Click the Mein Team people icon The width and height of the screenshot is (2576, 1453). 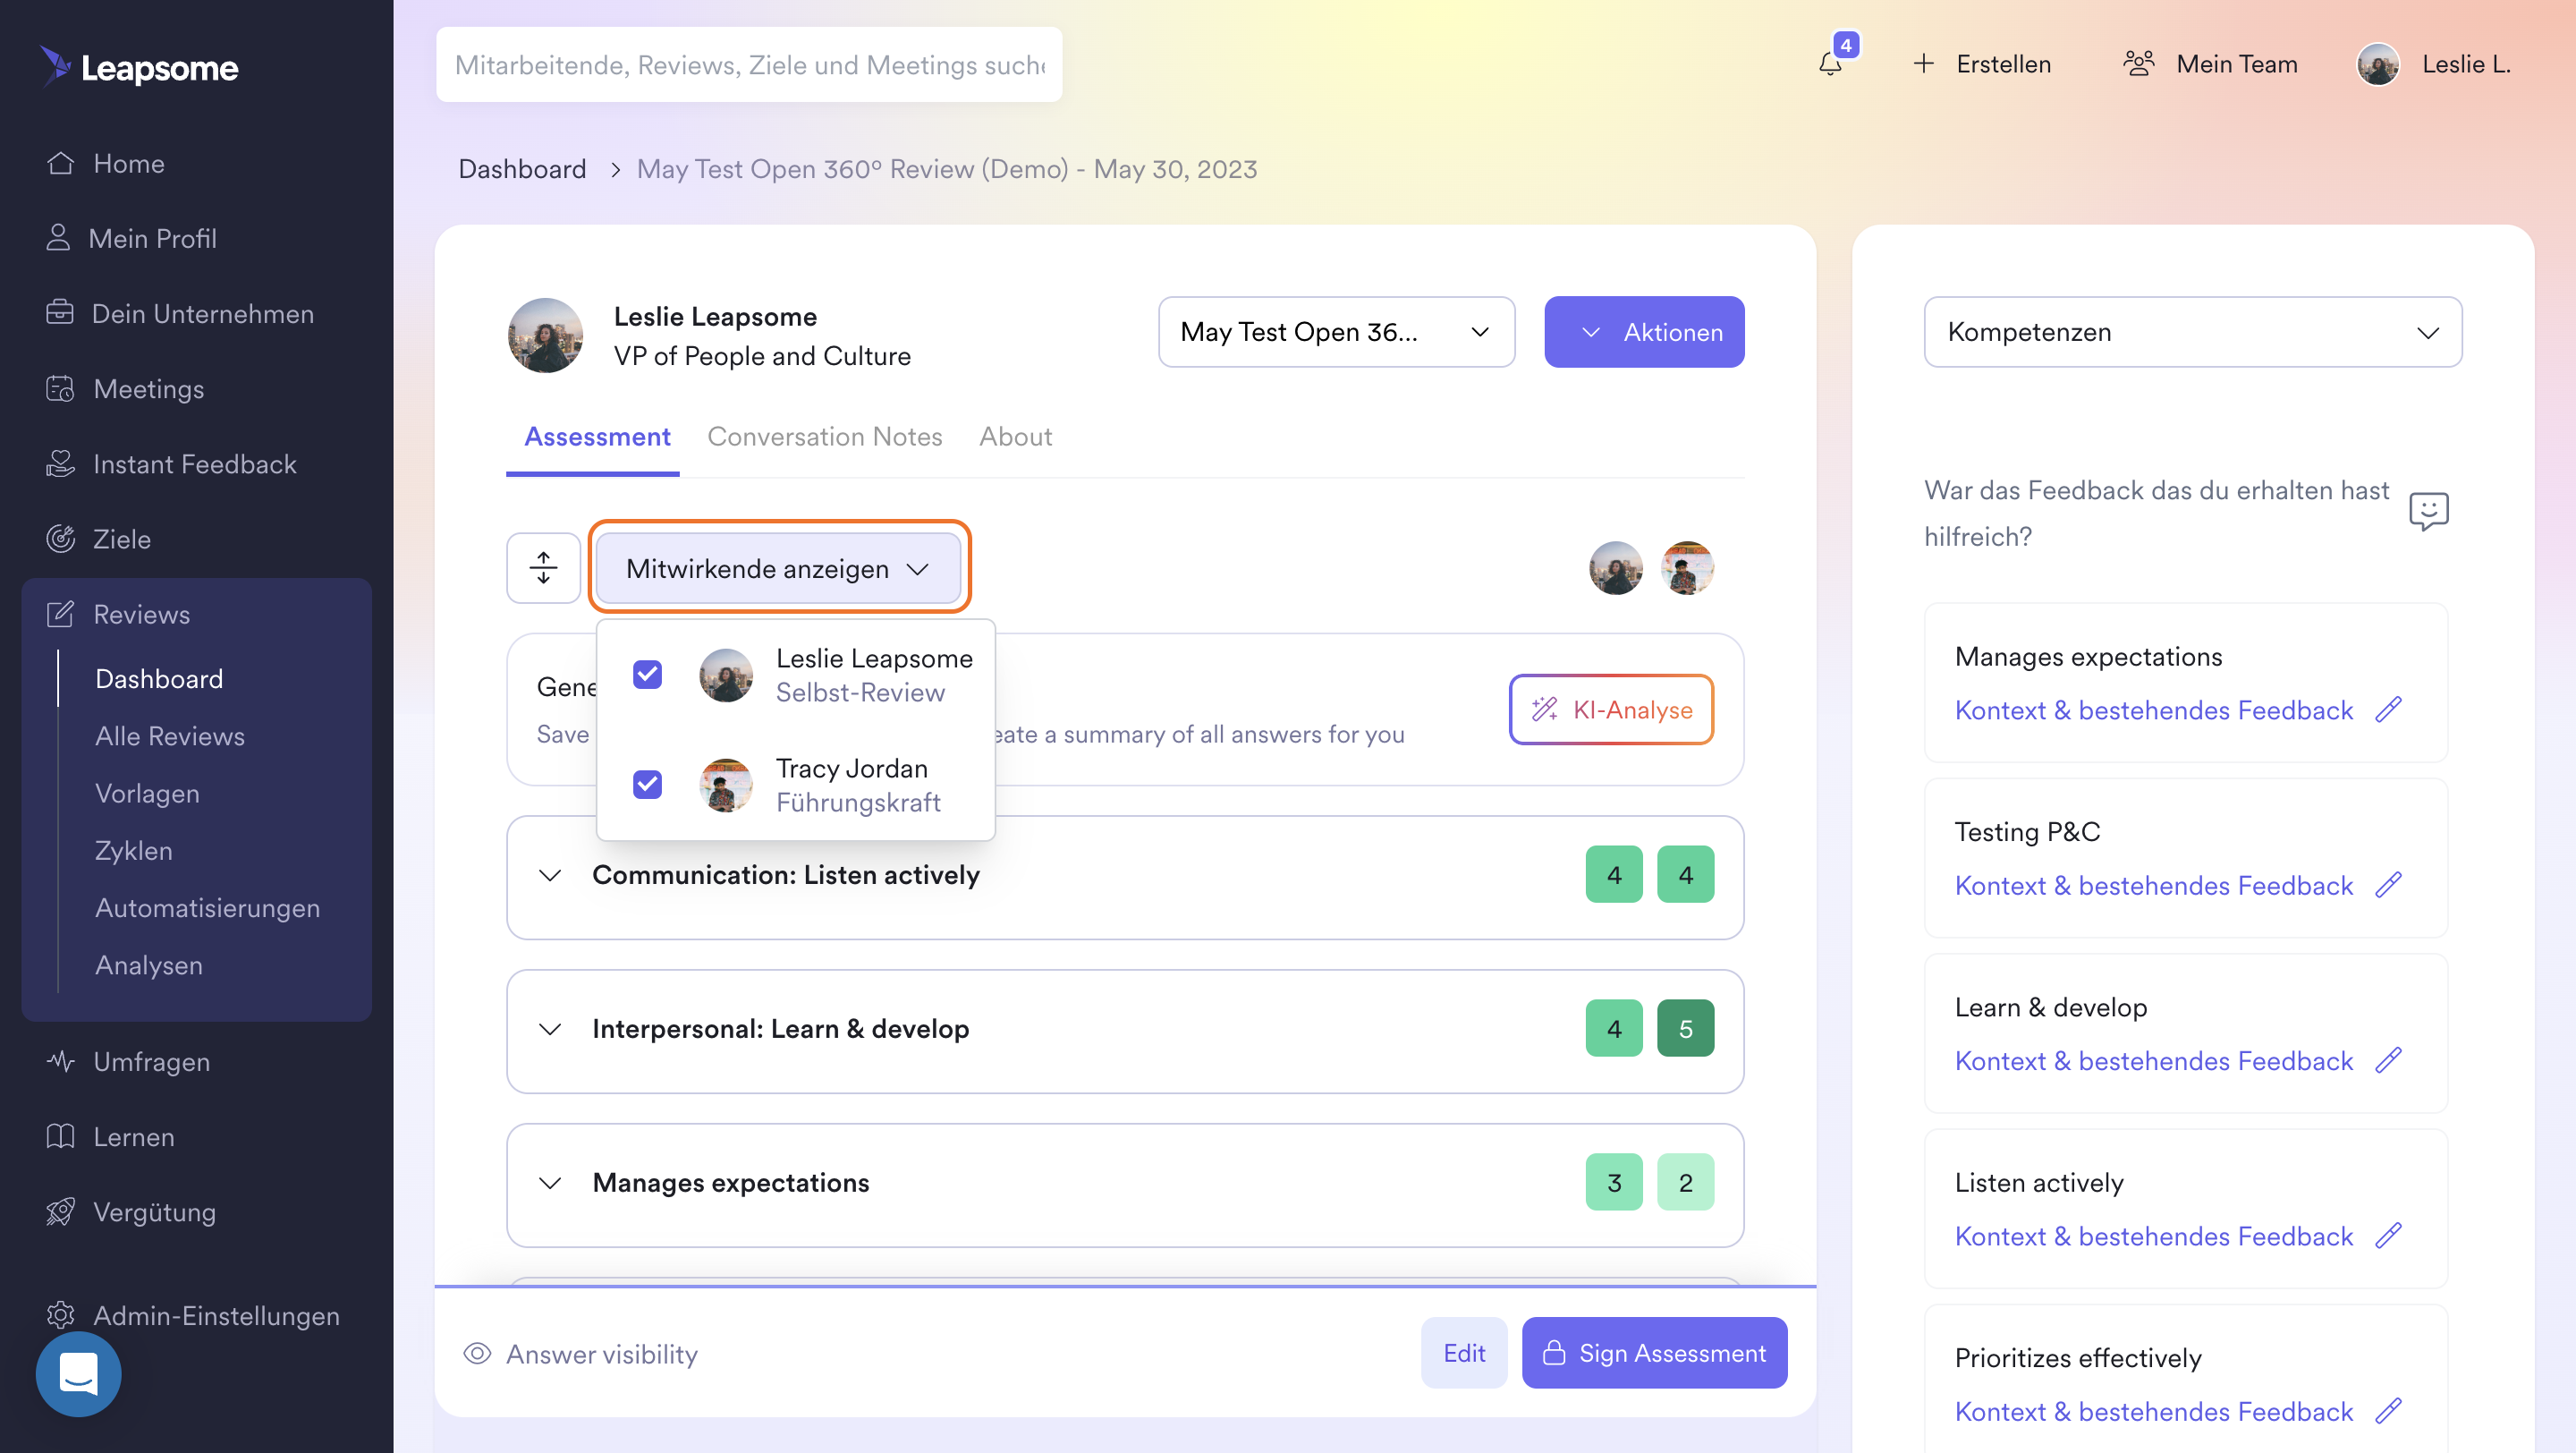(x=2138, y=64)
